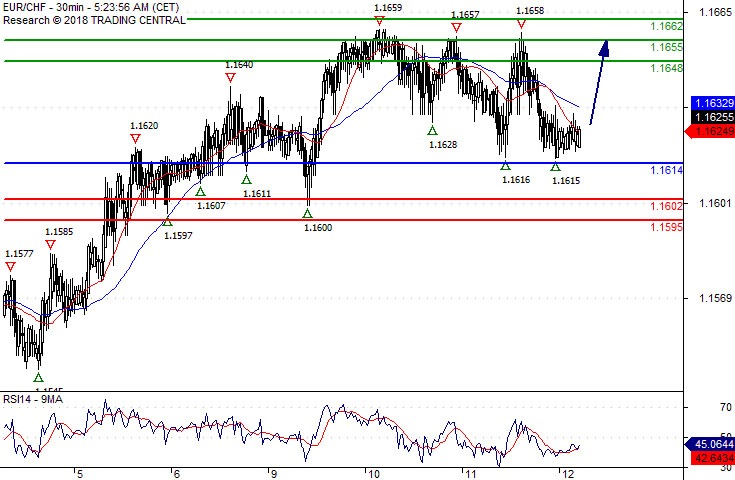Click the 1.1585 swing high value
Image resolution: width=735 pixels, height=480 pixels.
tap(59, 232)
